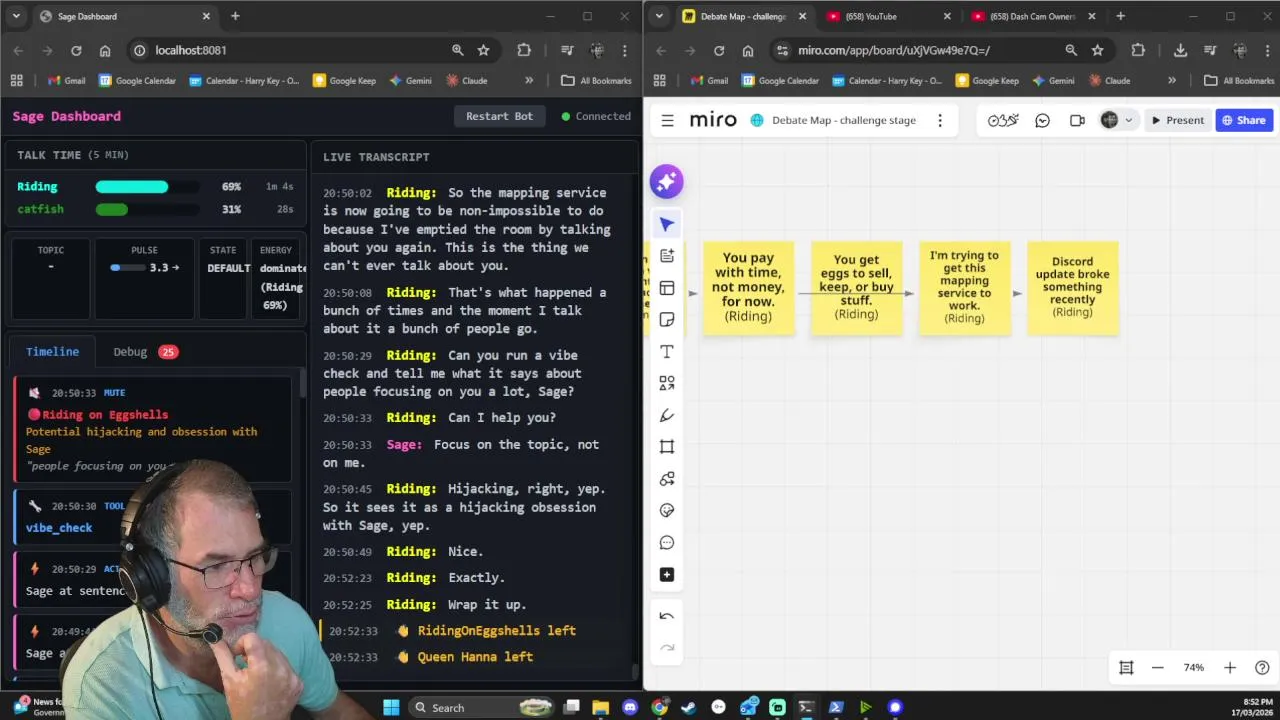Select the sticky note tool in Miro

(x=667, y=320)
